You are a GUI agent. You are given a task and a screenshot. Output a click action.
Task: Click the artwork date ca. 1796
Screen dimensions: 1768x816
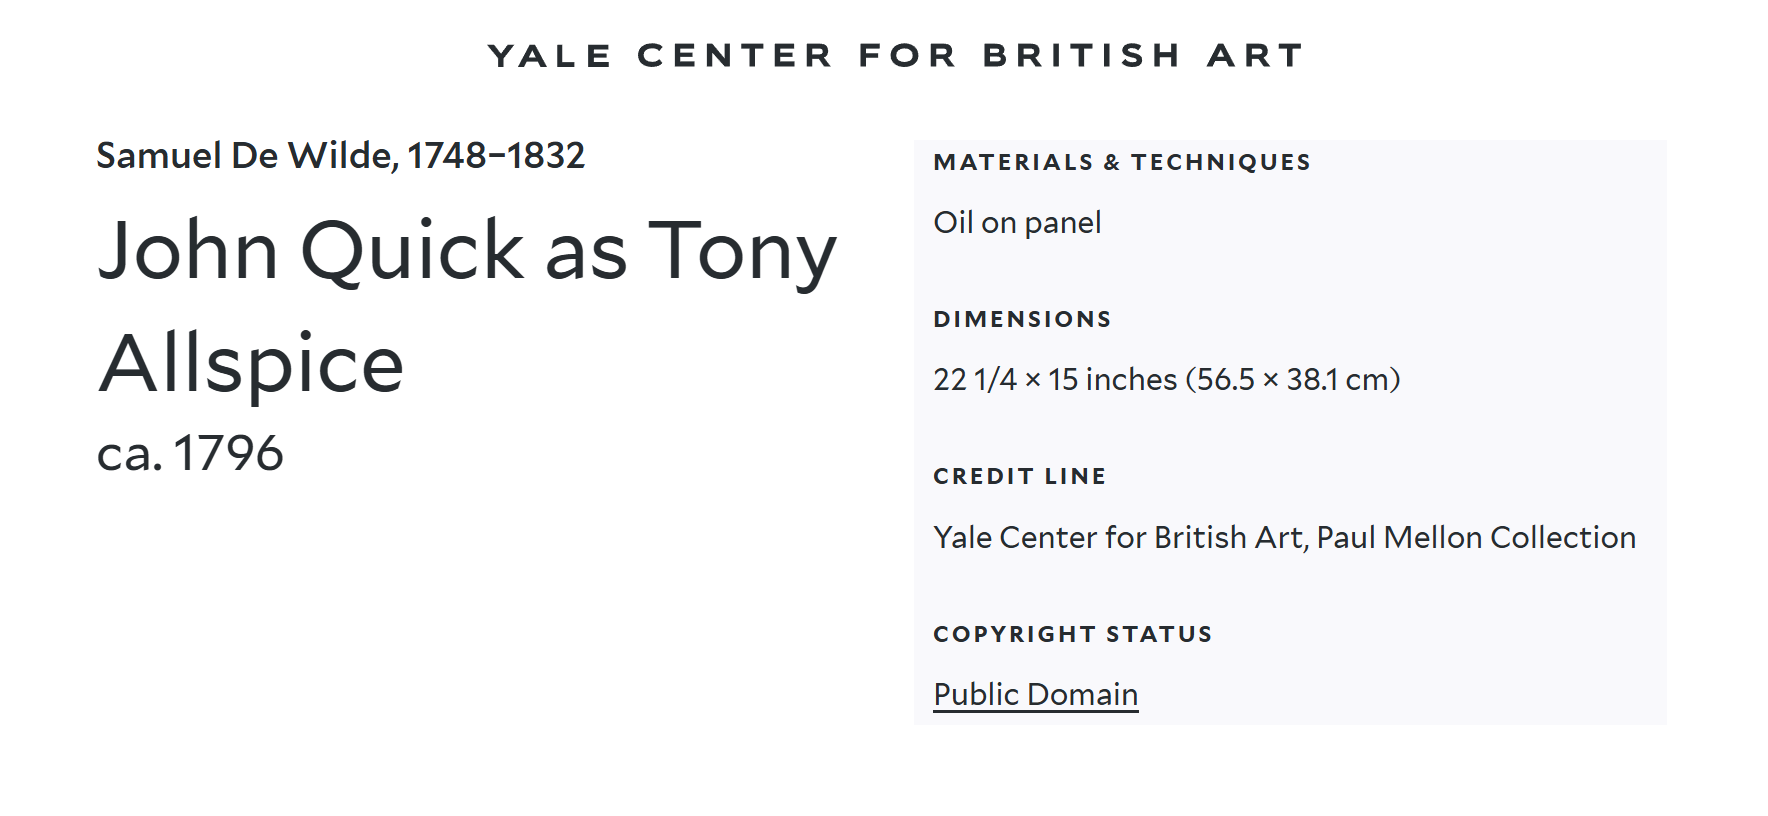click(190, 453)
